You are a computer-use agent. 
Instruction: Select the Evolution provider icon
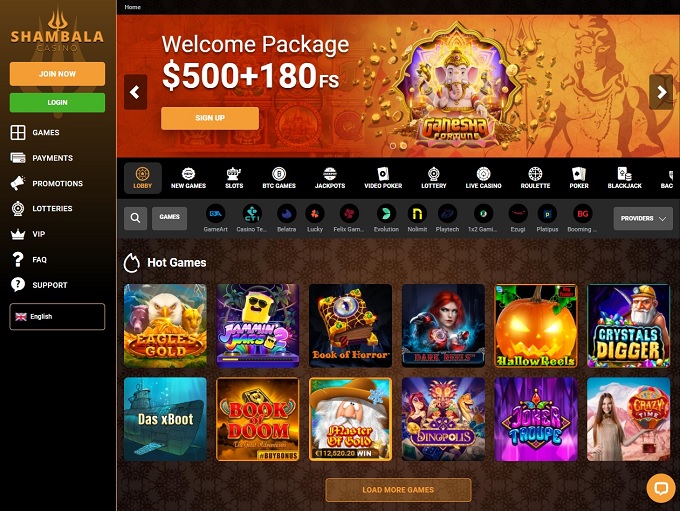386,214
